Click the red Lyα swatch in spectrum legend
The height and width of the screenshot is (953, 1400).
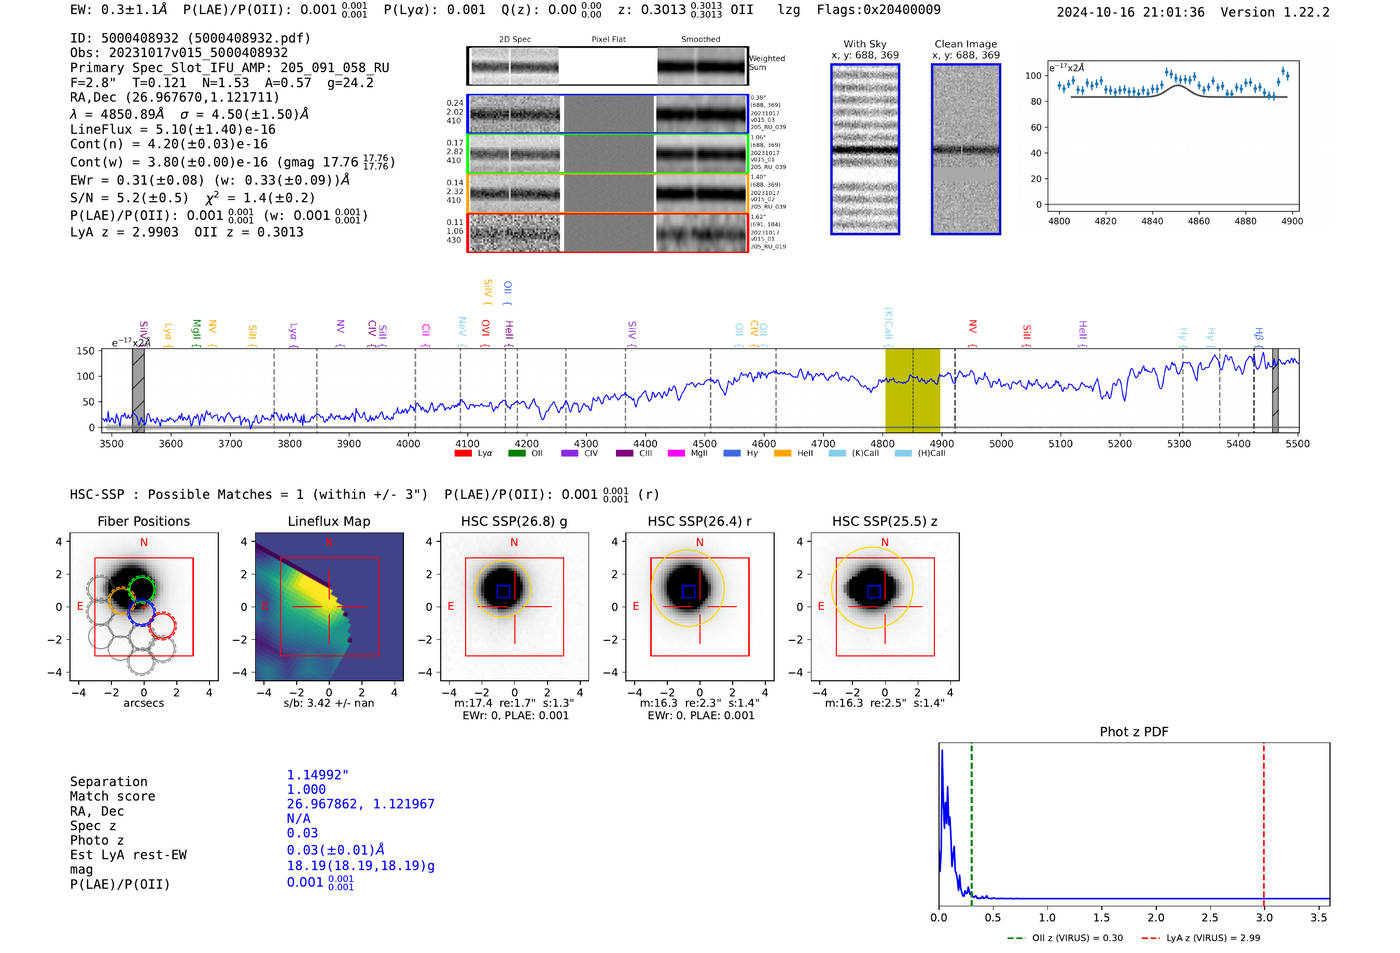pyautogui.click(x=462, y=453)
